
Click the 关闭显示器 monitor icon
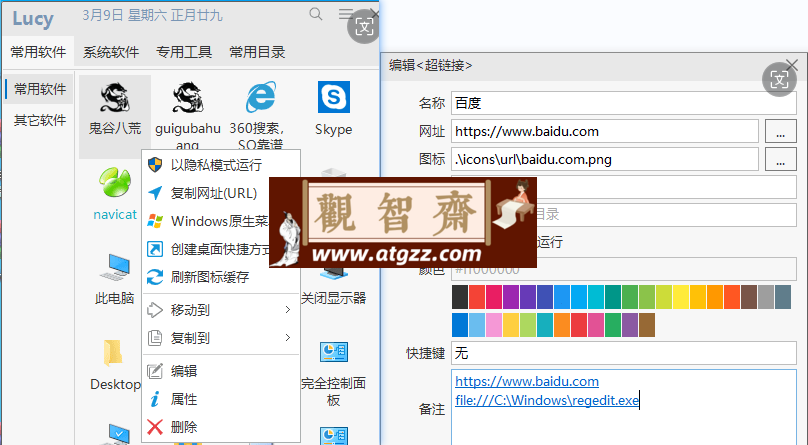pyautogui.click(x=334, y=273)
